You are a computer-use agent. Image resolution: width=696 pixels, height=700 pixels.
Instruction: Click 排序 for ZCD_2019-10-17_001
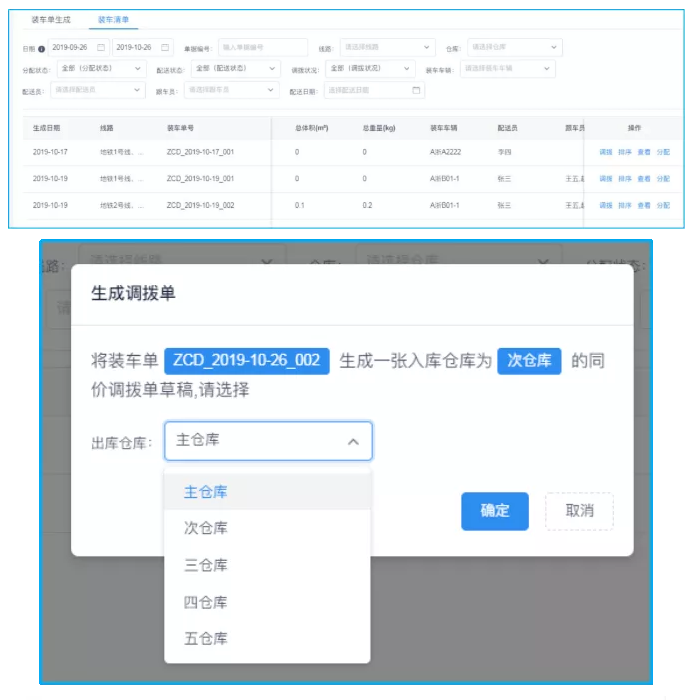pyautogui.click(x=625, y=152)
